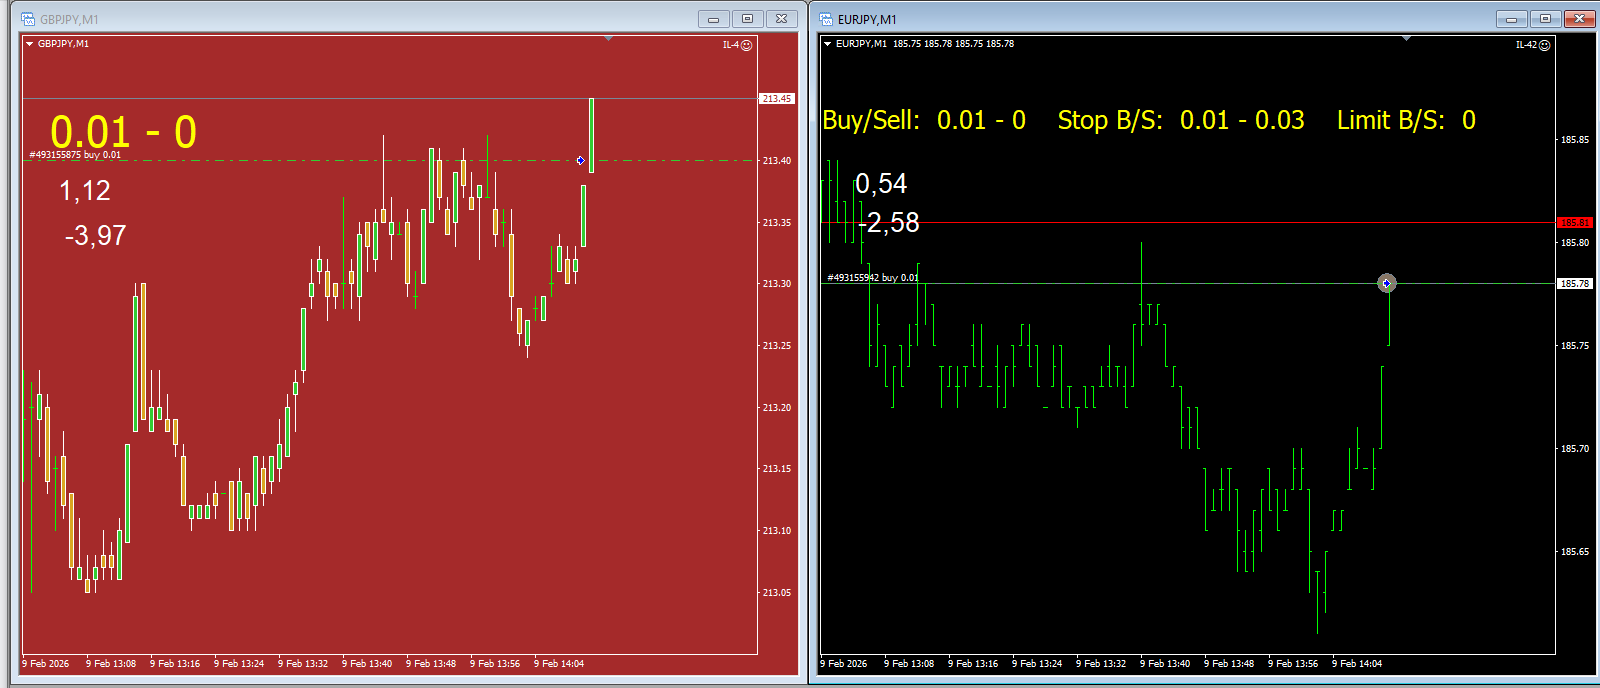
Task: Click the 0,54 value on EURJPY chart
Action: click(881, 183)
